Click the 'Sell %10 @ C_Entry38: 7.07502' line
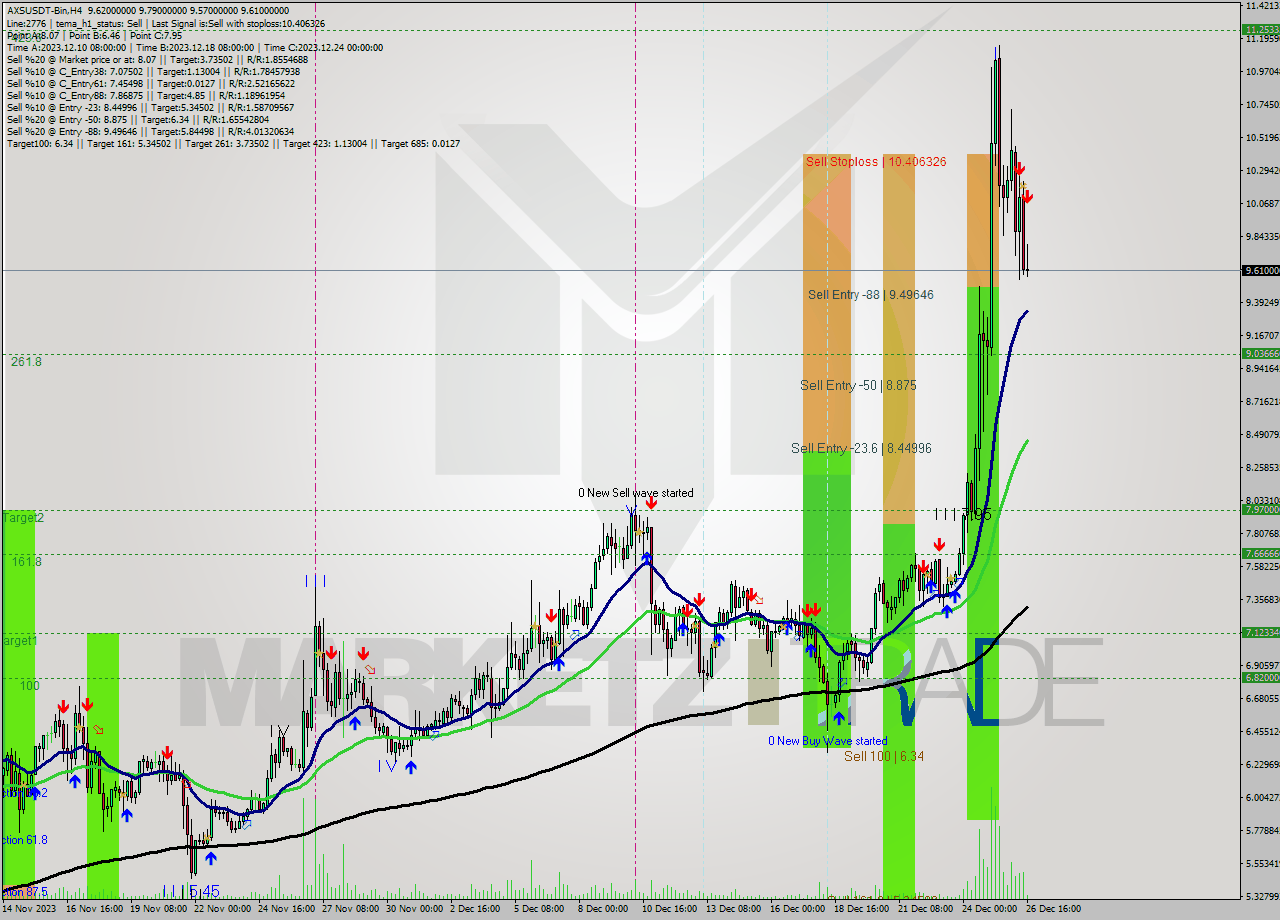 [153, 71]
